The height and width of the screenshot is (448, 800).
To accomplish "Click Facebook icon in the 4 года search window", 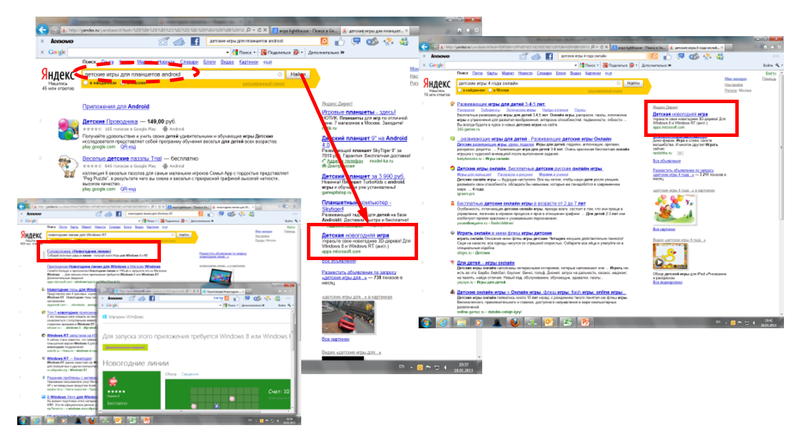I will 549,56.
